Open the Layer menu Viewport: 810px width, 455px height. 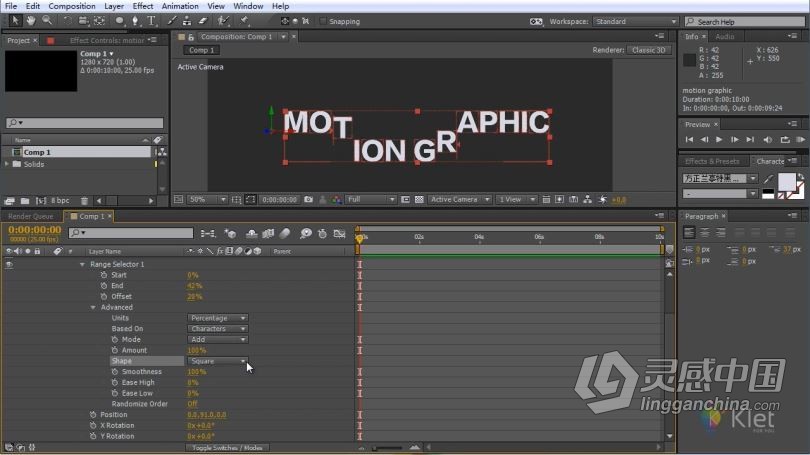pos(114,6)
